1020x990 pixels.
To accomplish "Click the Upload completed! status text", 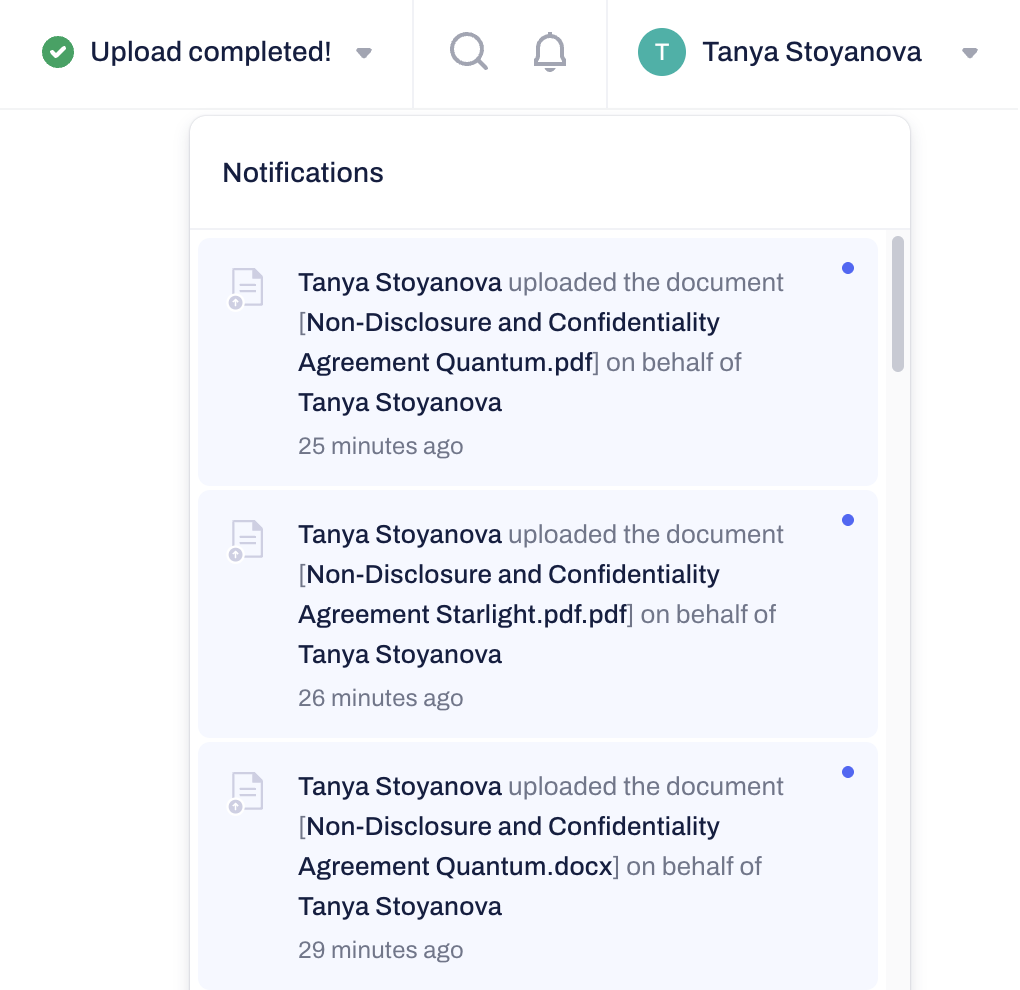I will tap(210, 52).
